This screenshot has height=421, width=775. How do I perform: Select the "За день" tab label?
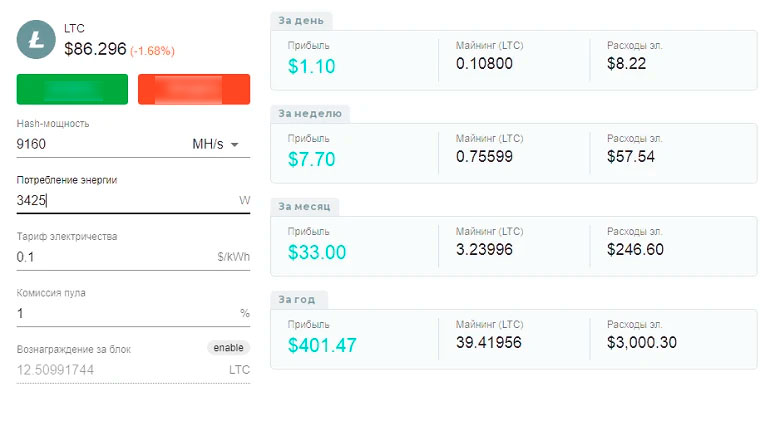click(301, 20)
